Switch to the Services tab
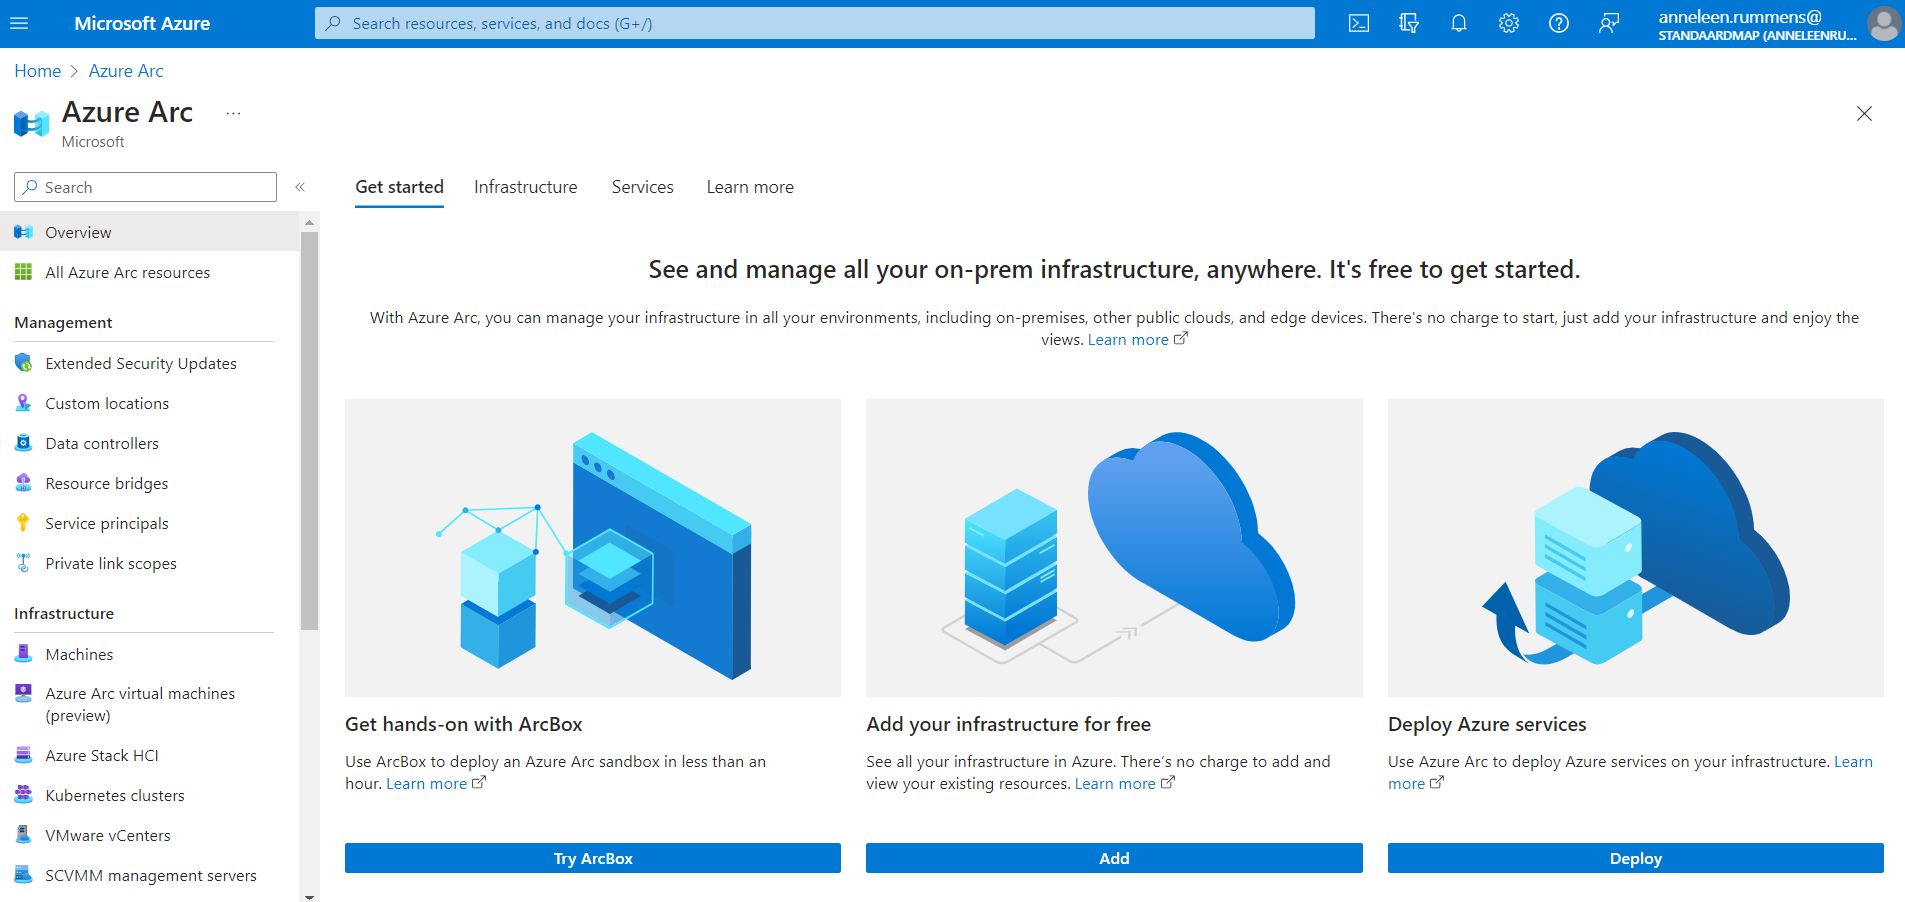Viewport: 1905px width, 902px height. coord(642,187)
